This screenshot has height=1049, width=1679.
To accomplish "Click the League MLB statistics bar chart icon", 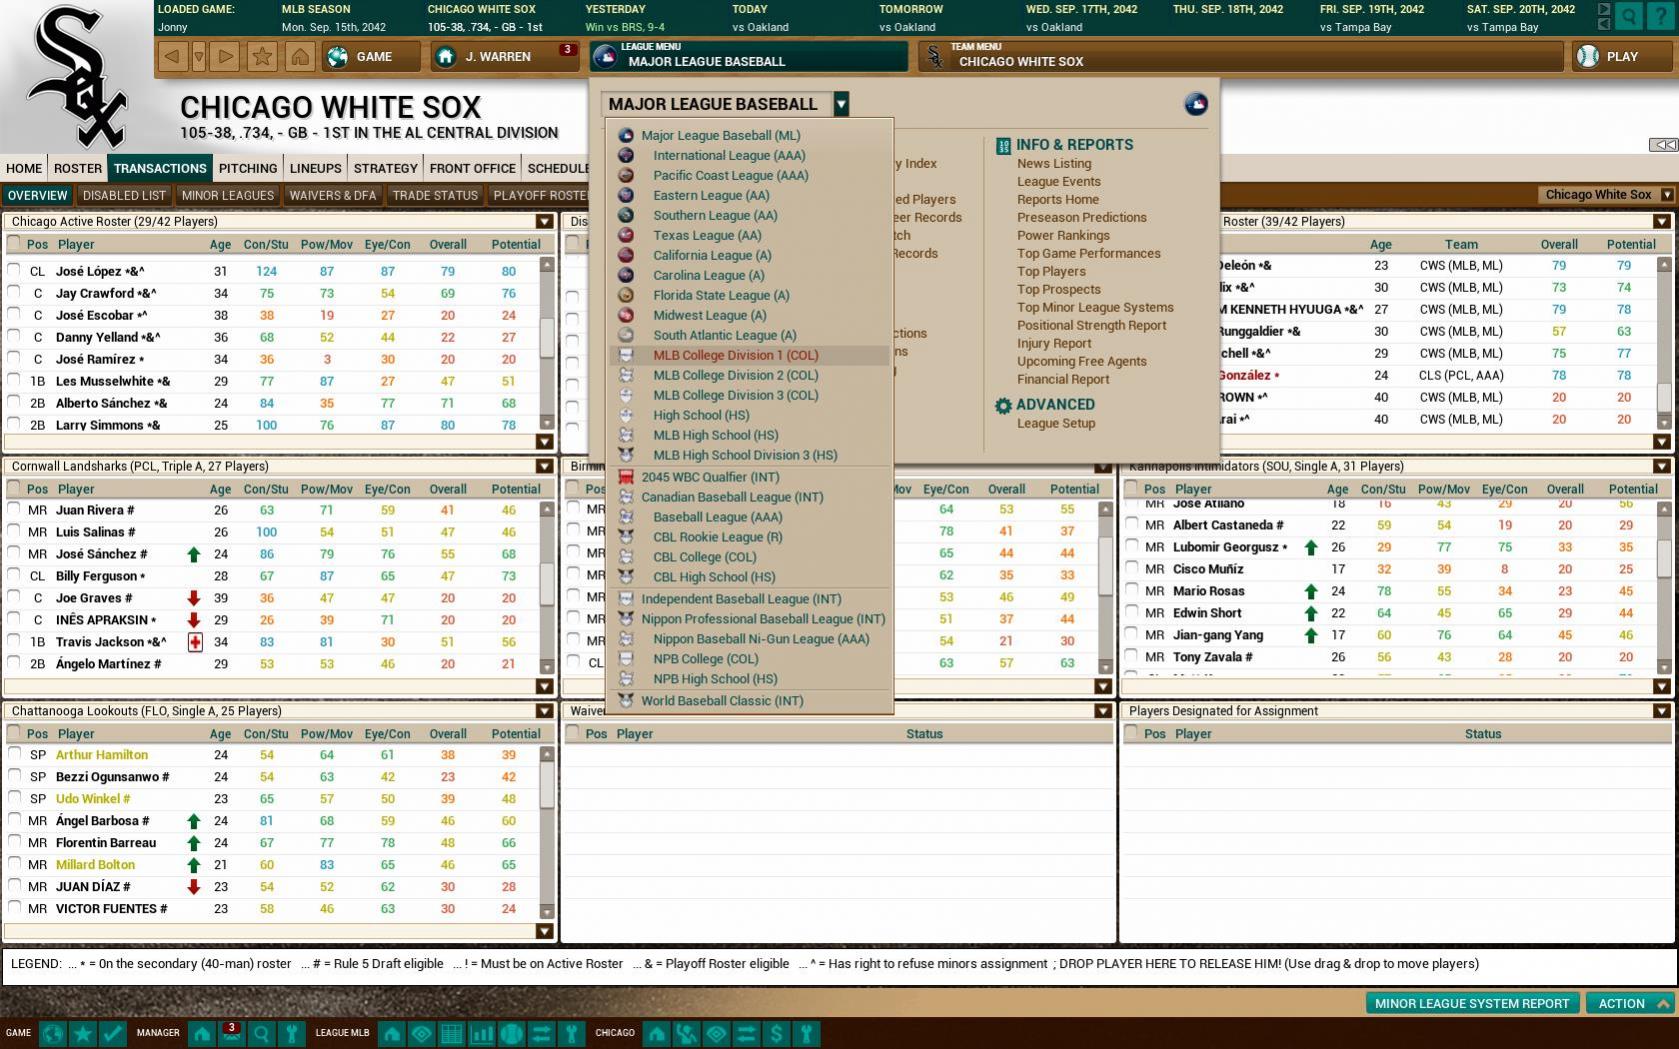I will [x=482, y=1033].
